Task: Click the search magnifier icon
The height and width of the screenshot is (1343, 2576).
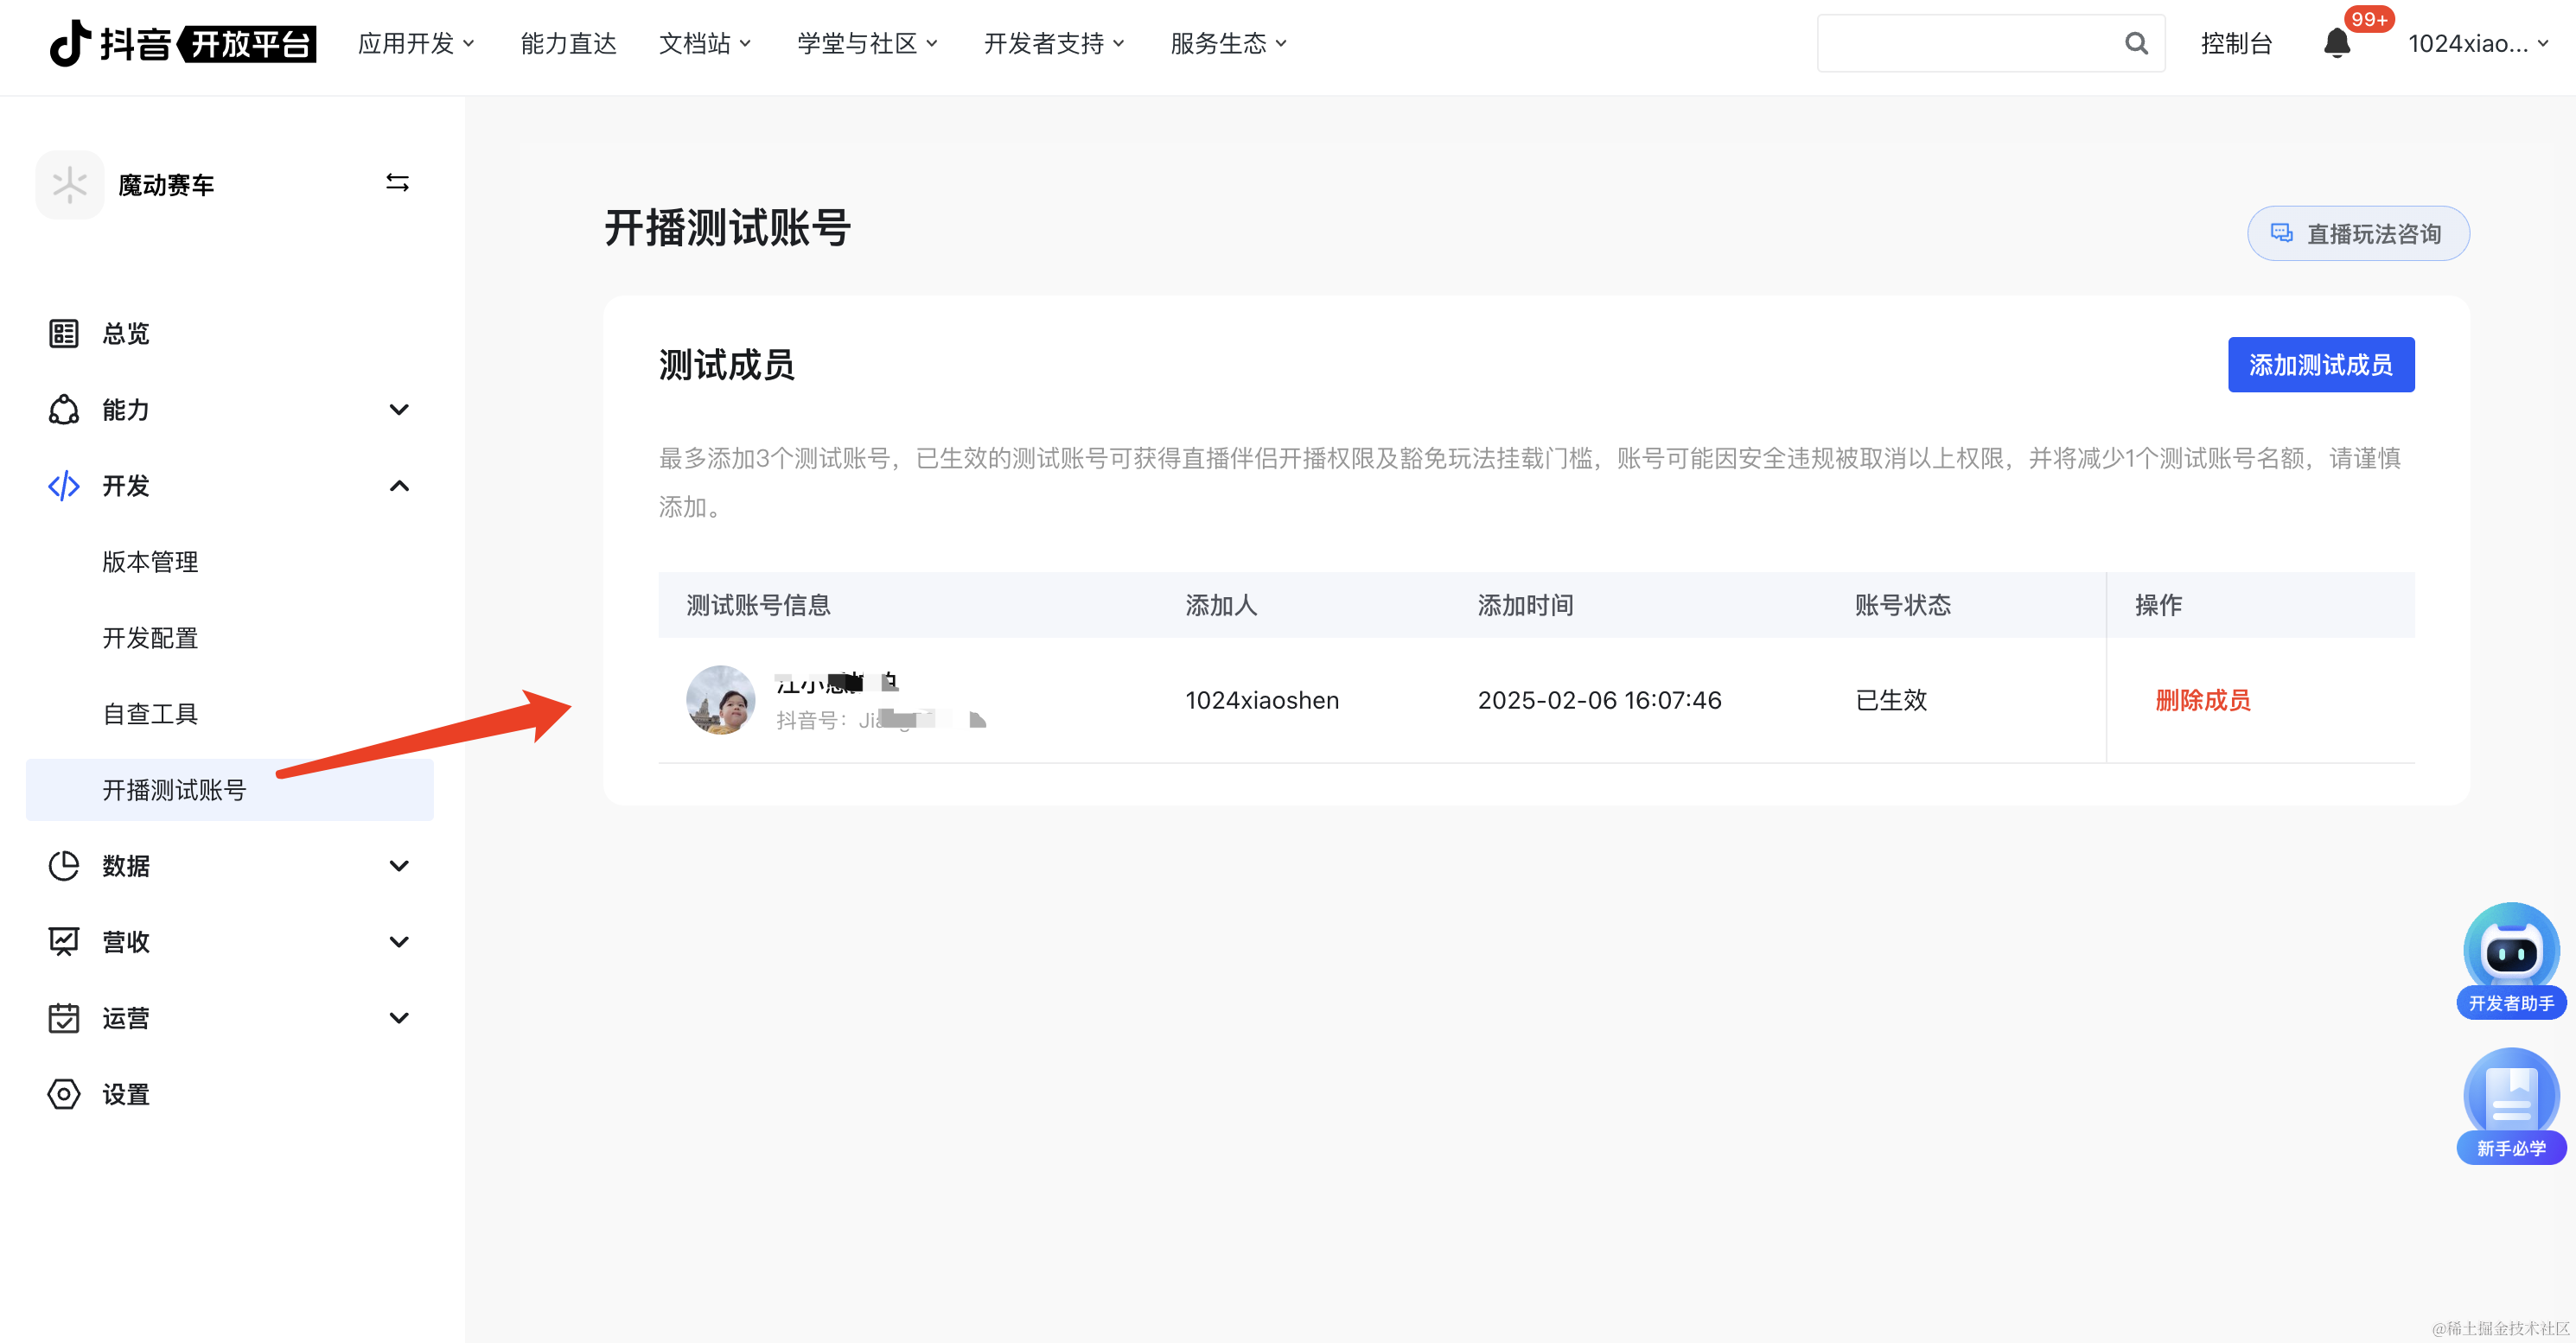Action: pyautogui.click(x=2136, y=43)
